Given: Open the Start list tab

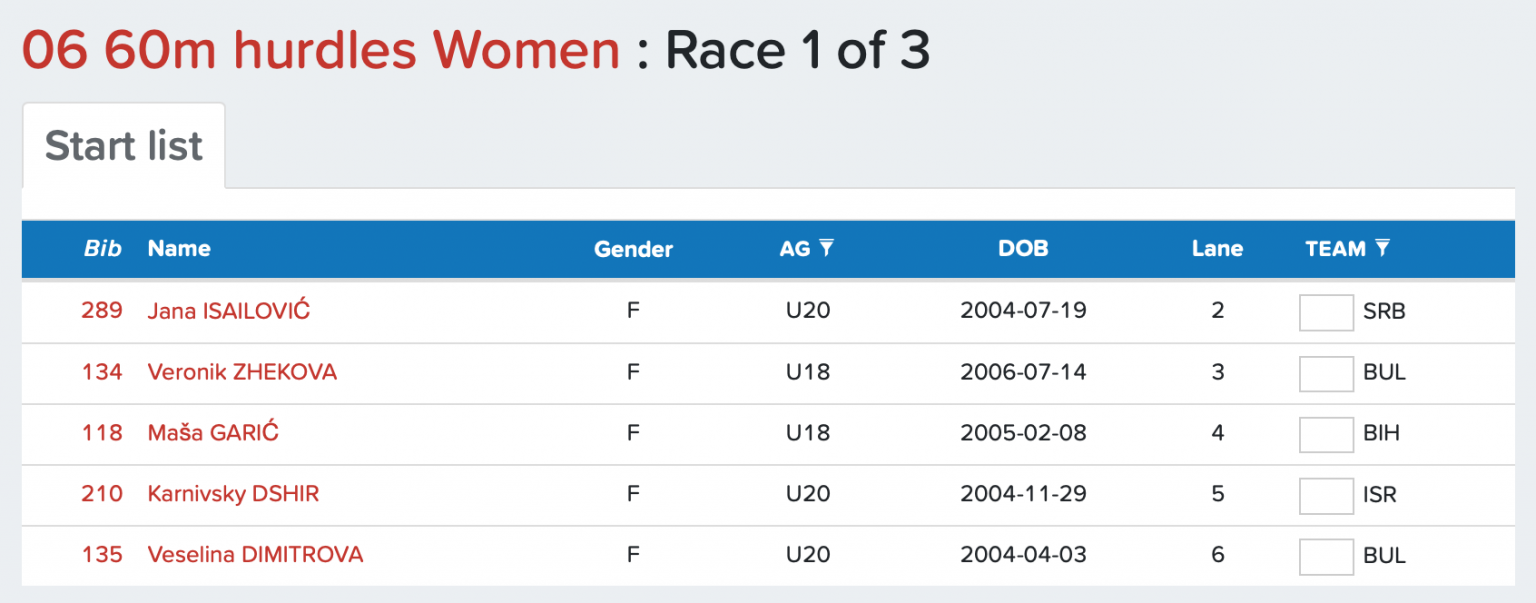Looking at the screenshot, I should coord(124,146).
